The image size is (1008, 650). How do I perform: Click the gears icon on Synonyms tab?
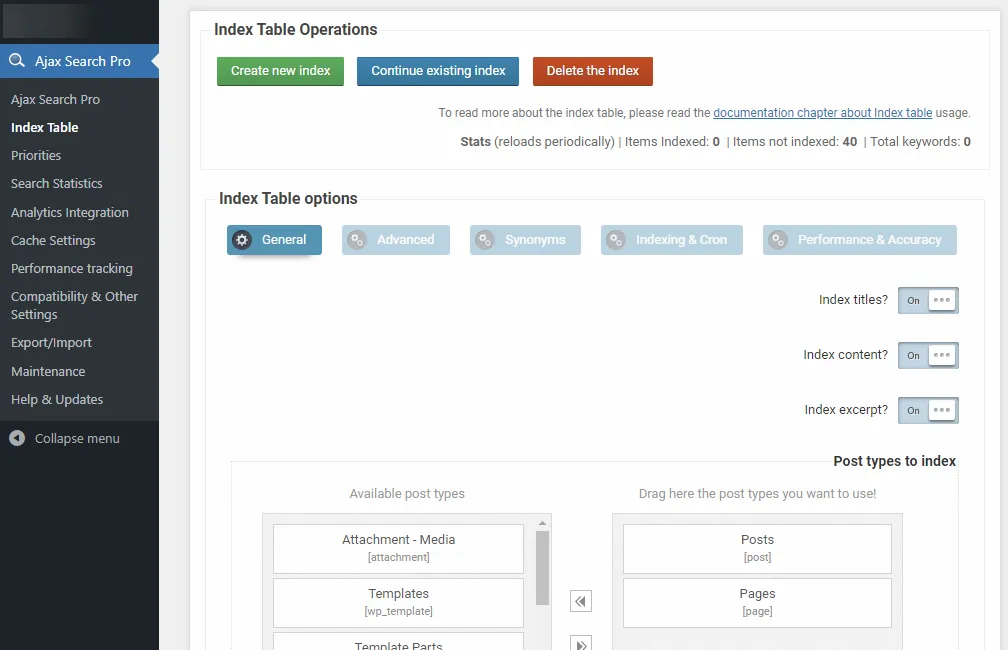tap(485, 240)
